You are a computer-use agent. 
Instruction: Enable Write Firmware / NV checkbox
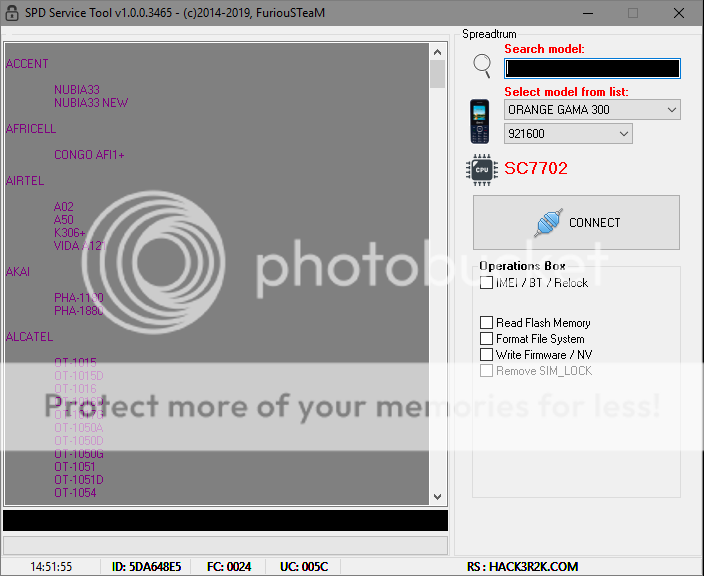486,355
